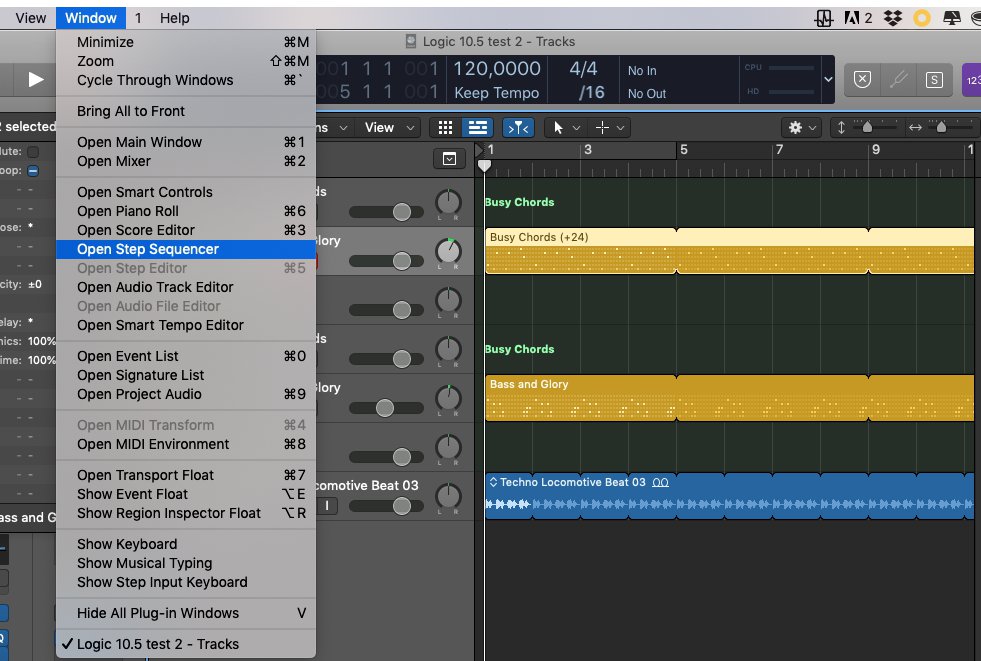Screen dimensions: 981x661
Task: Toggle the Mute checkbox in region inspector
Action: click(33, 151)
